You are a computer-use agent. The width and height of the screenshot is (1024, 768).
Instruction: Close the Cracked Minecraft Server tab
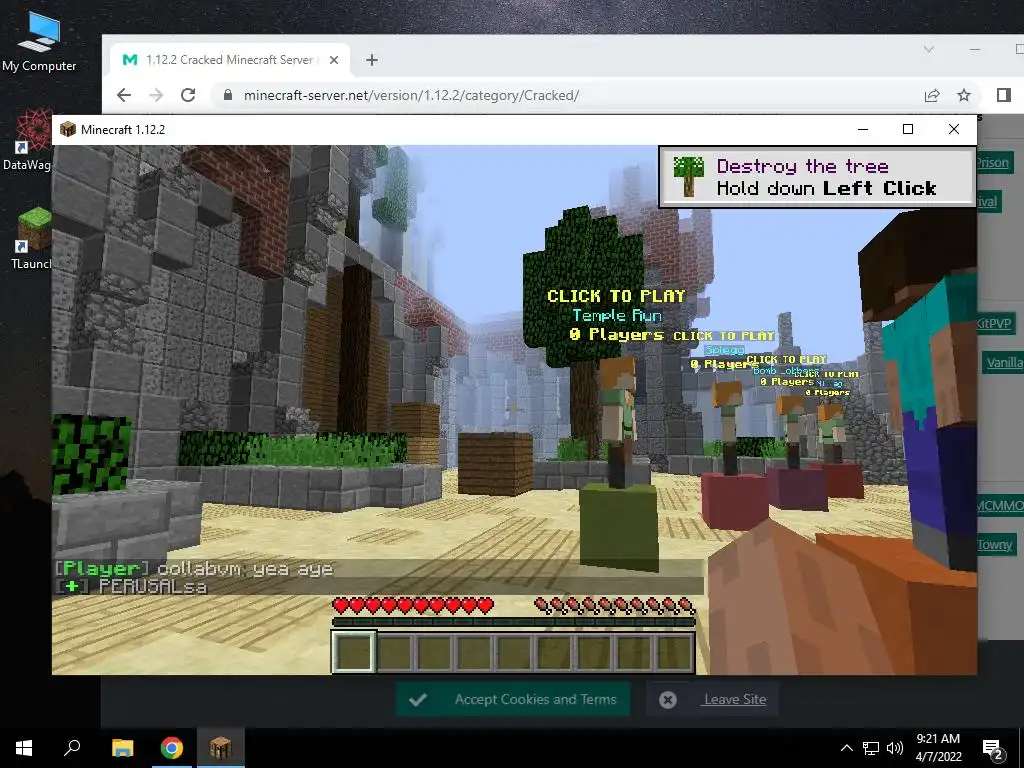coord(334,60)
